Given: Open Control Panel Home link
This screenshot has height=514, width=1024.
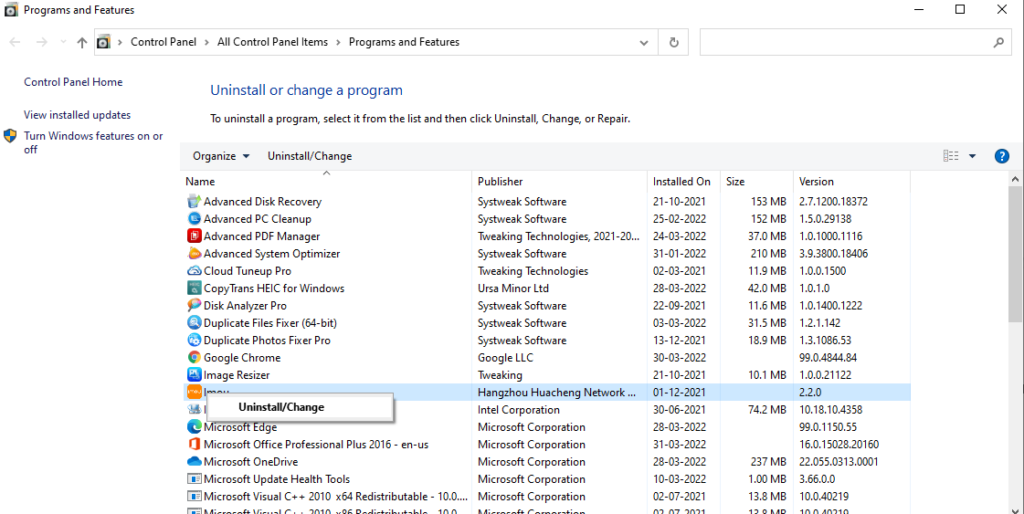Looking at the screenshot, I should (x=73, y=82).
